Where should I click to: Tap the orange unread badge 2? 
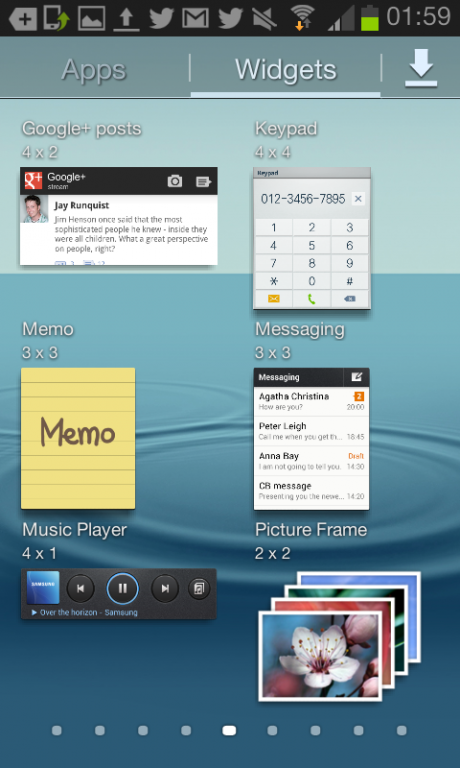359,396
